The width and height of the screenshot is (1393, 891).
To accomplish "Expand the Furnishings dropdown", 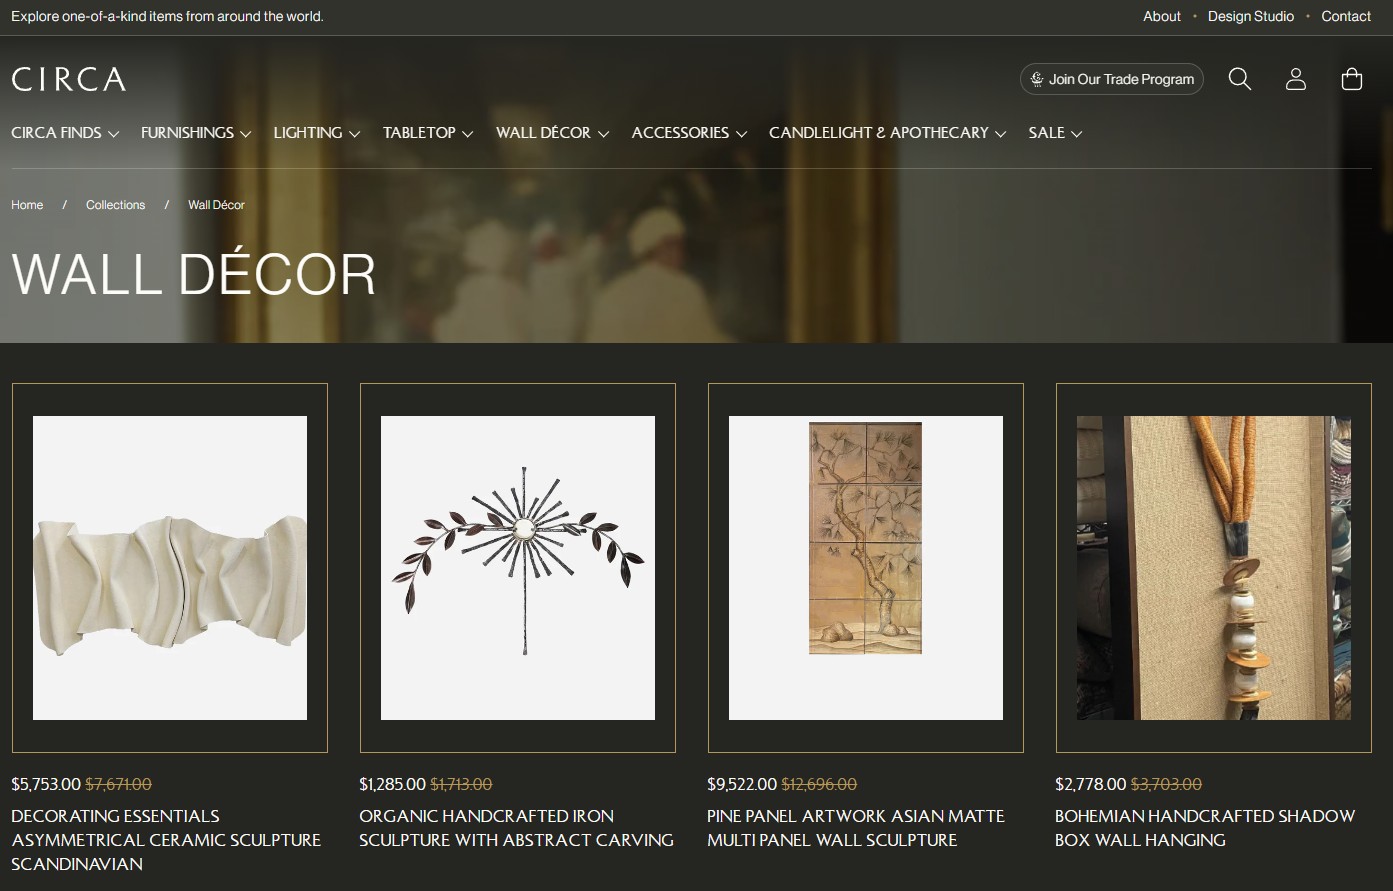I will coord(195,133).
